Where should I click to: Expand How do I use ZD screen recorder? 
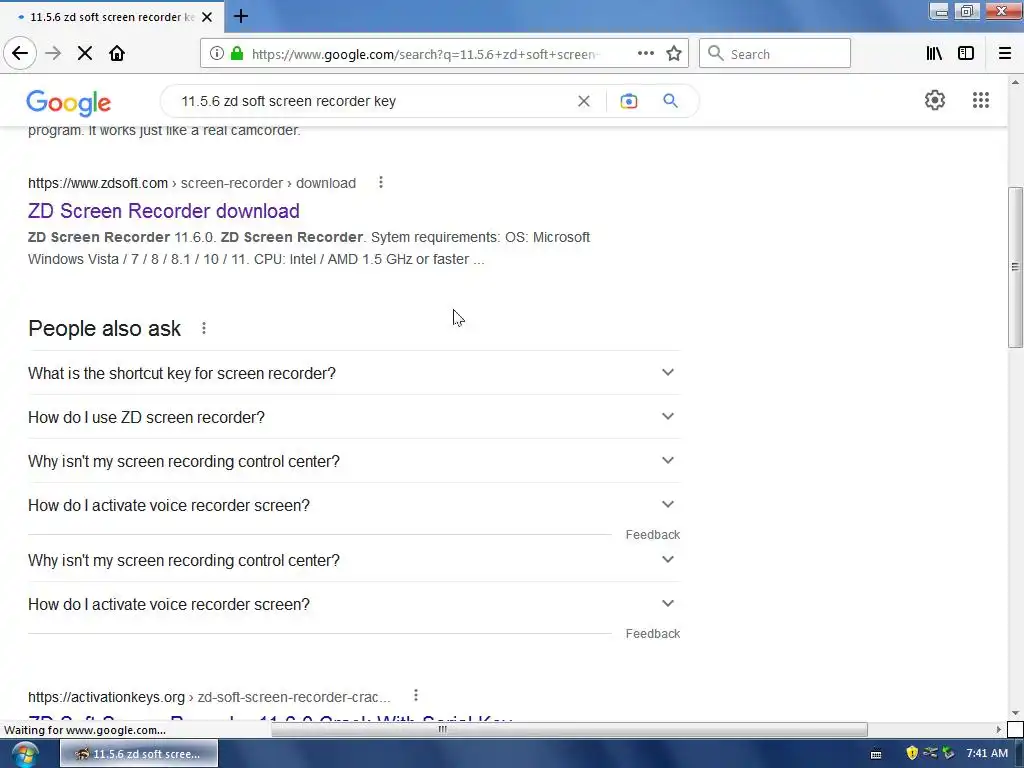tap(354, 417)
